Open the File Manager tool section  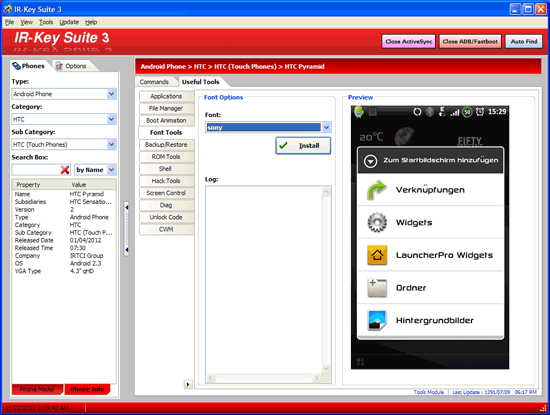166,108
